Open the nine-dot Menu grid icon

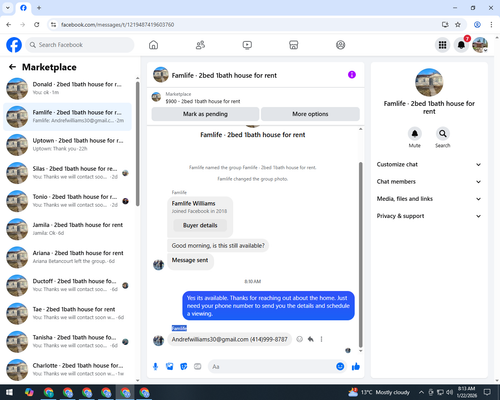[442, 45]
